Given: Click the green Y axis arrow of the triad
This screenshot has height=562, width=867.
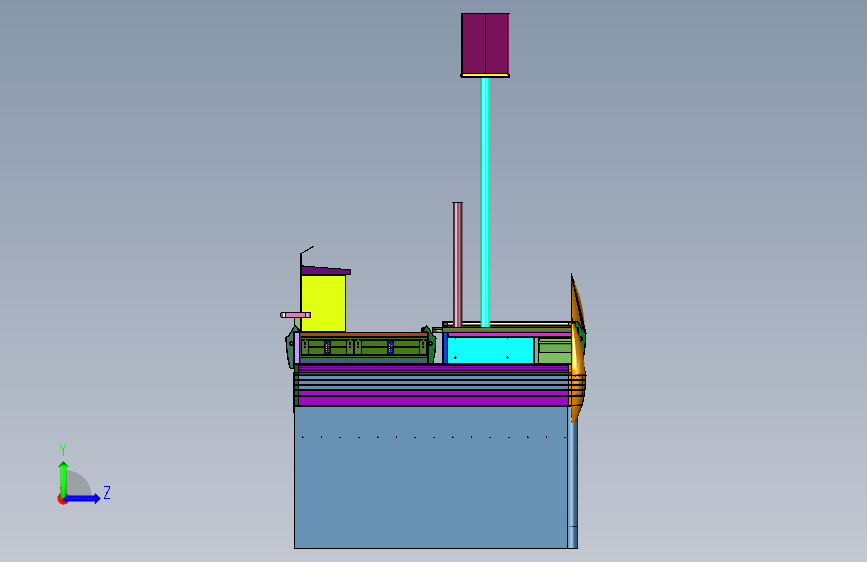Looking at the screenshot, I should tap(63, 478).
